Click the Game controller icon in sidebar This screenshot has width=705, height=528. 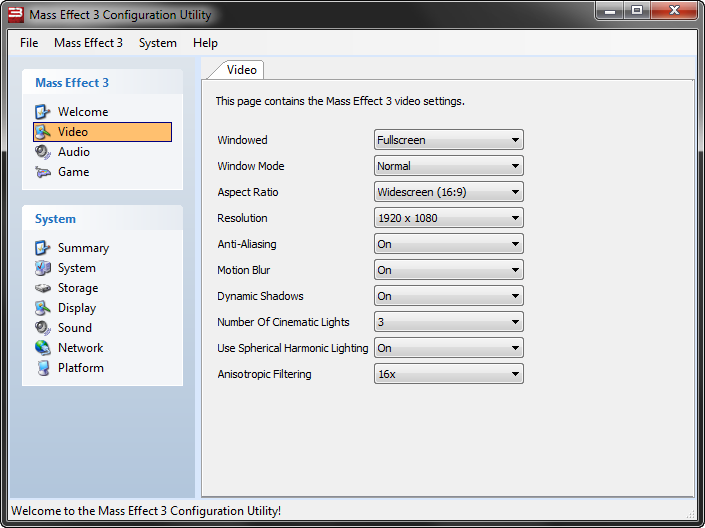pyautogui.click(x=43, y=172)
